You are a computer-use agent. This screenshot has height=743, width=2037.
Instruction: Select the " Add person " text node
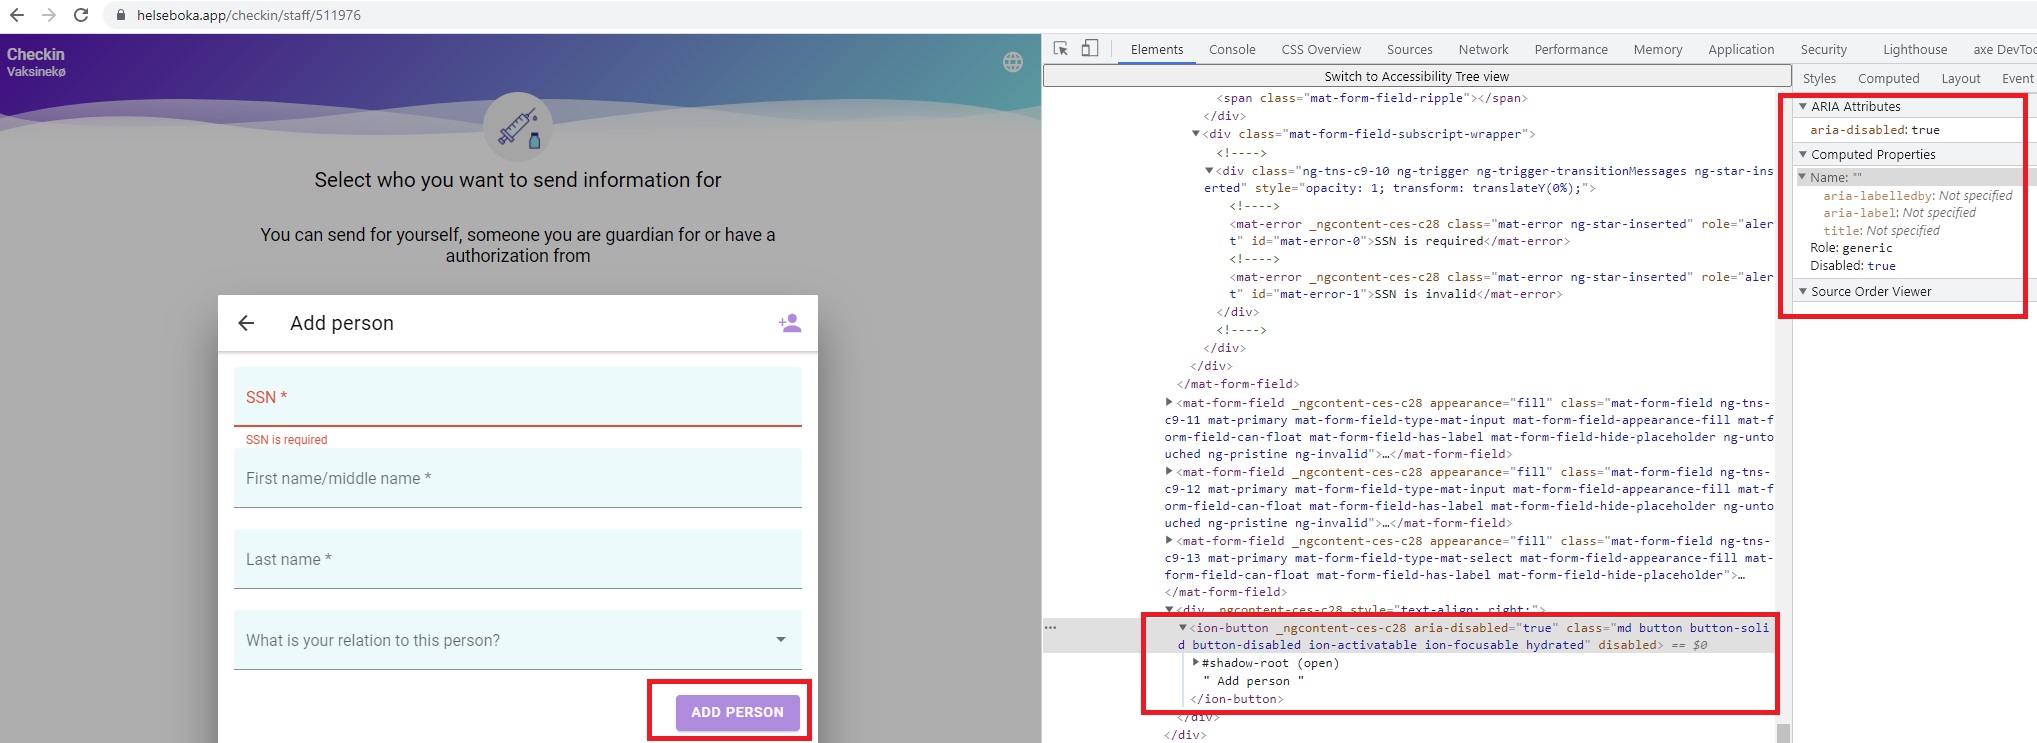click(x=1253, y=681)
